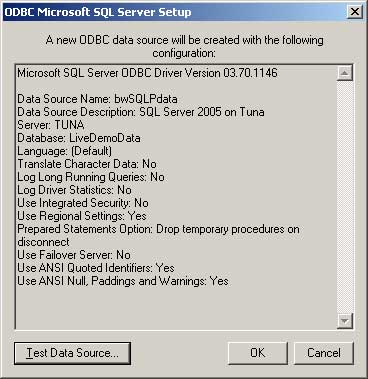Click the driver version line in the summary
The height and width of the screenshot is (379, 368).
147,73
